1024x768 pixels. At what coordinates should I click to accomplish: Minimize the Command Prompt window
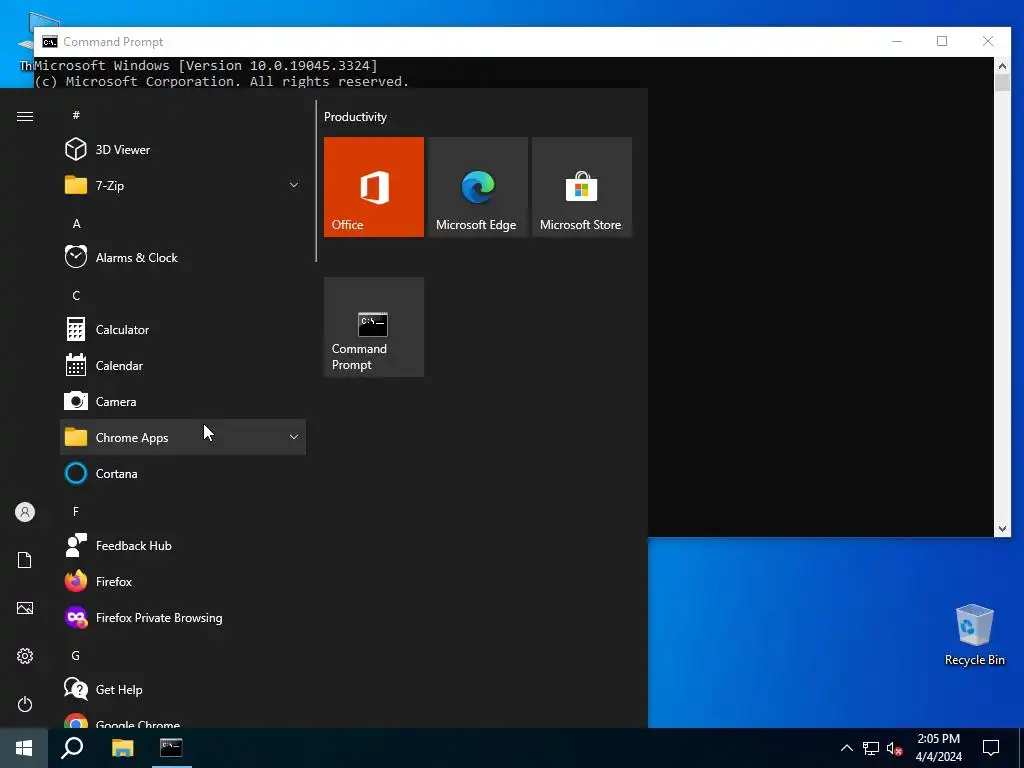pyautogui.click(x=897, y=41)
